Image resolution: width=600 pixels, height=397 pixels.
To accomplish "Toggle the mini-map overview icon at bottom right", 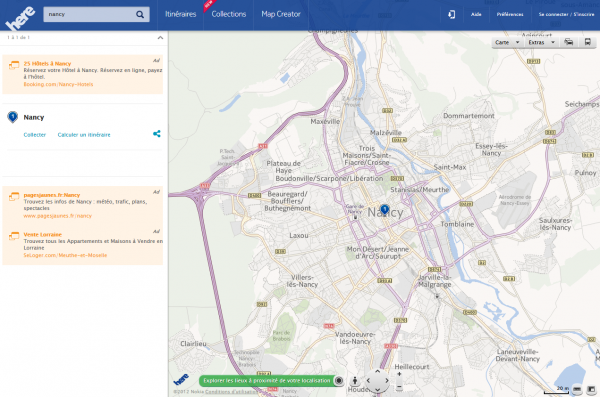I will (x=591, y=389).
